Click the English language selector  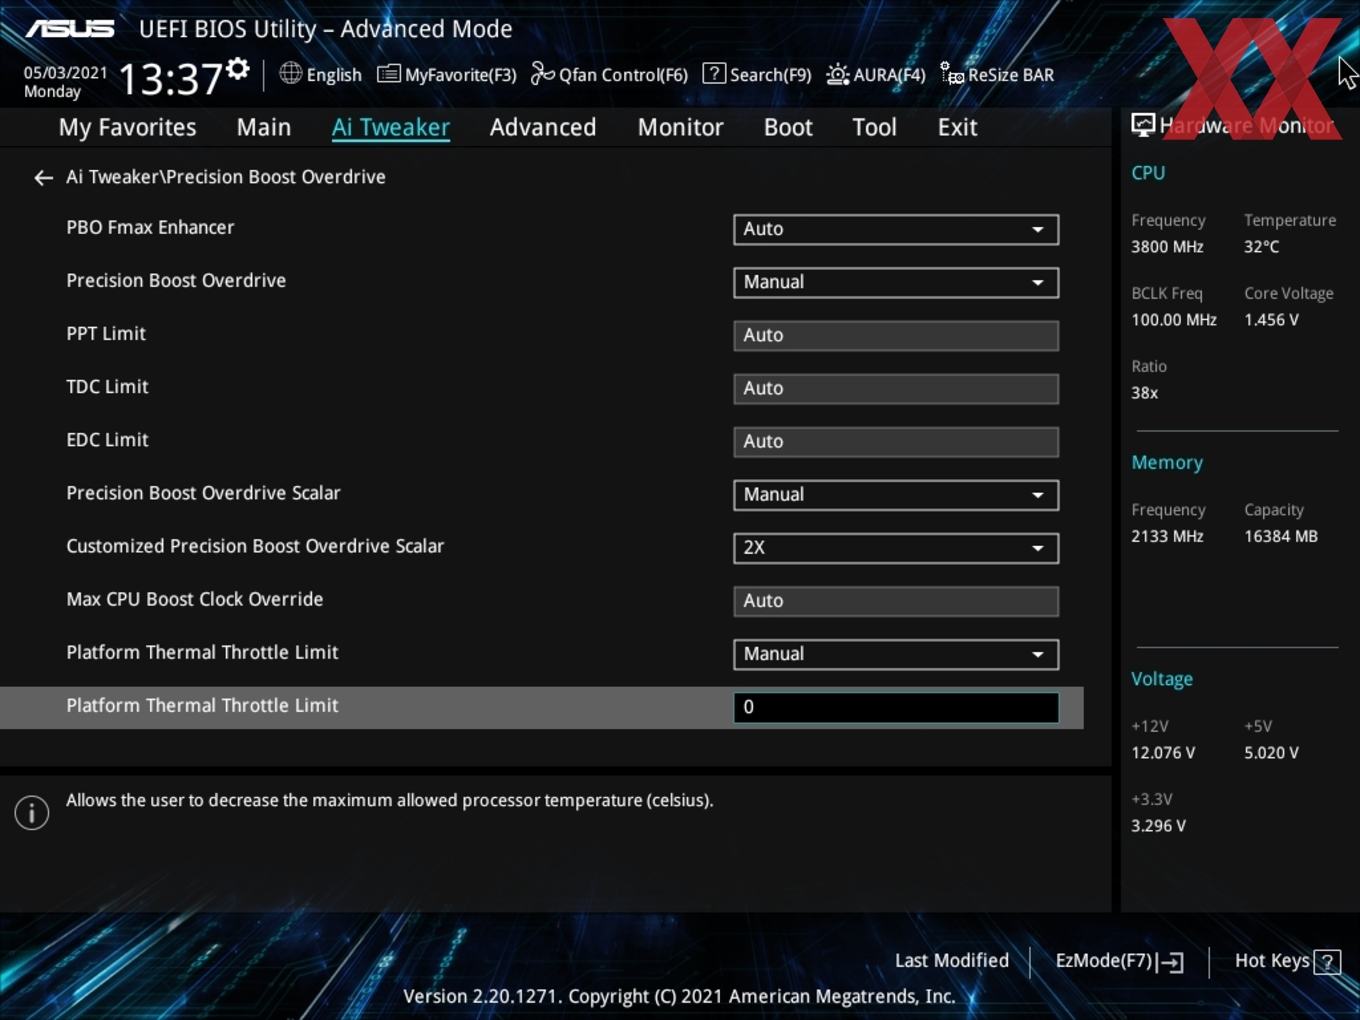(333, 75)
